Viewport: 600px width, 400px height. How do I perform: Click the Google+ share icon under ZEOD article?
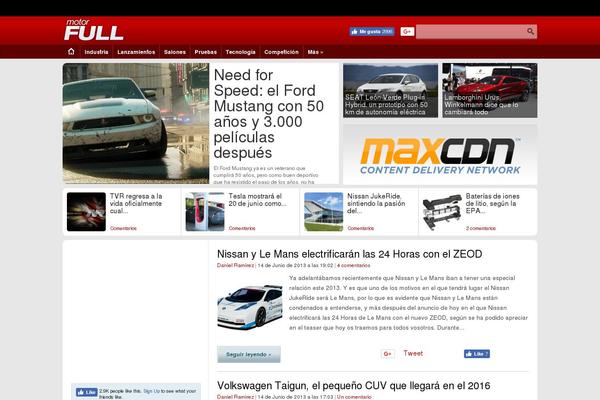click(x=388, y=354)
